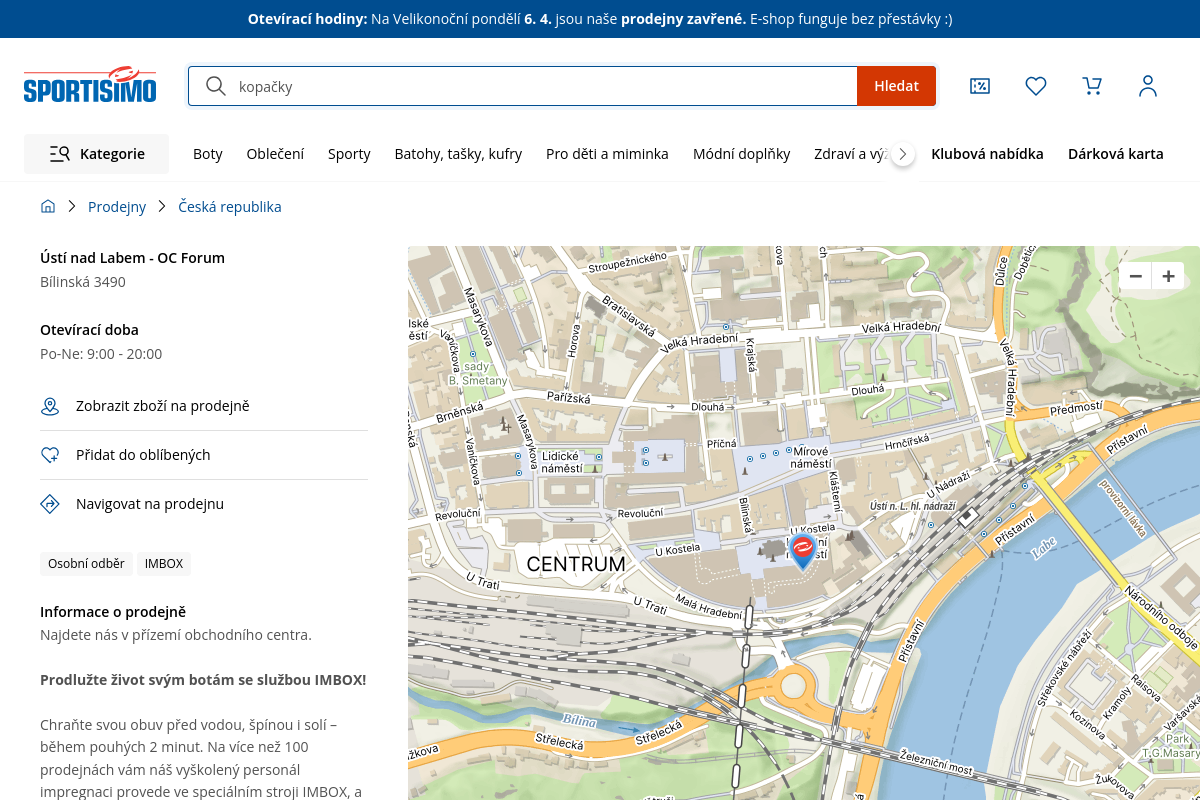Open the wishlist heart icon in header
This screenshot has height=800, width=1200.
click(1036, 86)
